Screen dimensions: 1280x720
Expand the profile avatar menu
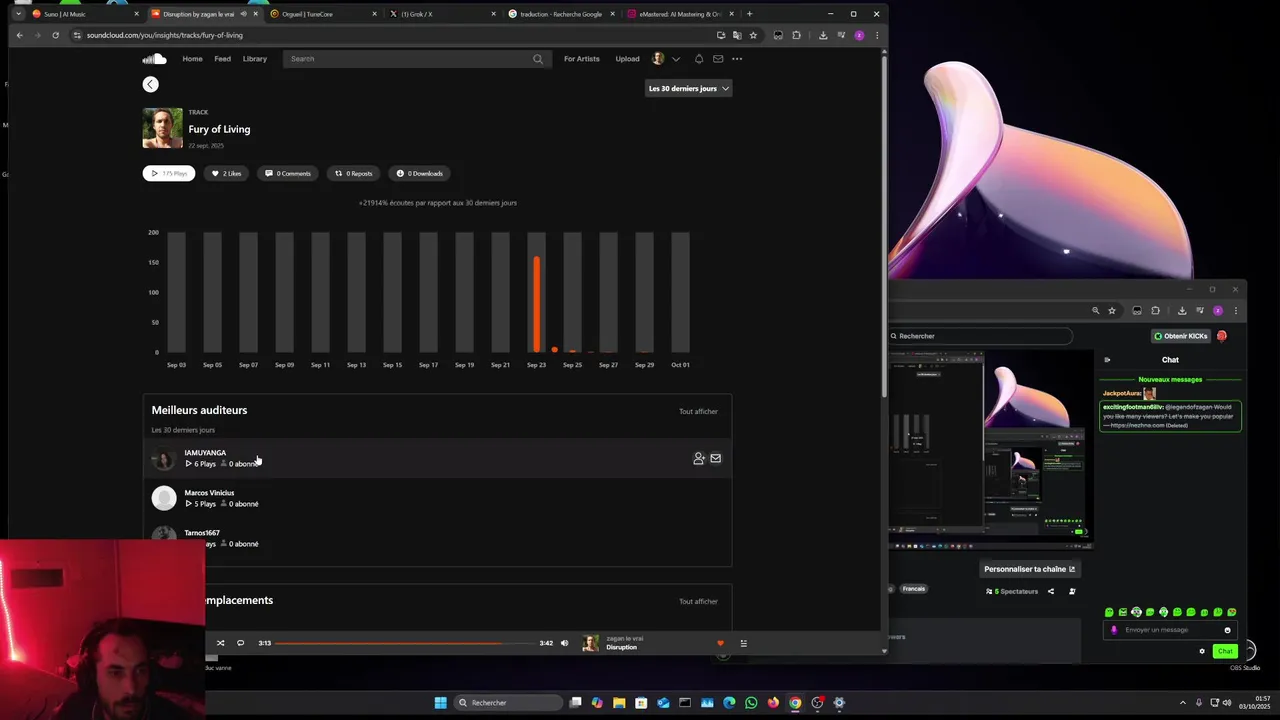[675, 59]
